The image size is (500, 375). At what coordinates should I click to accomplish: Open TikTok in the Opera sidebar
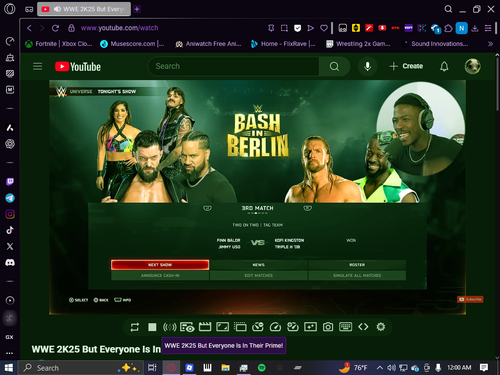[10, 230]
